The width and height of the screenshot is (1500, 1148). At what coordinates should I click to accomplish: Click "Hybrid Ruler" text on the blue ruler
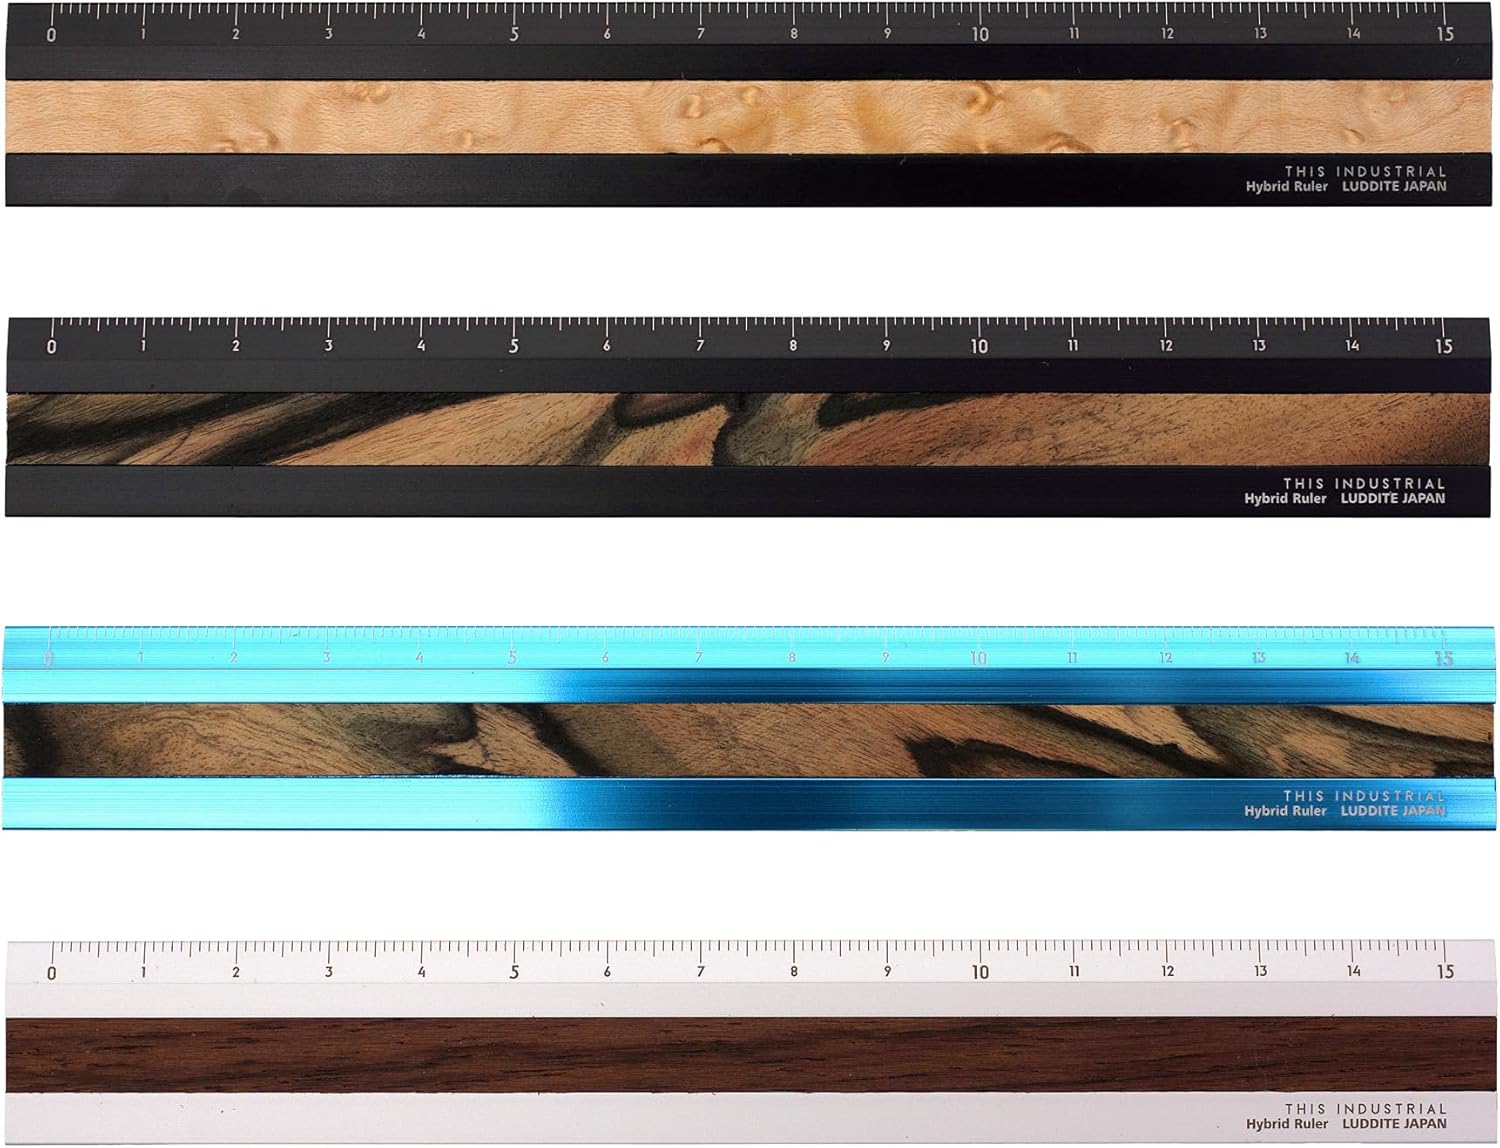click(1285, 811)
